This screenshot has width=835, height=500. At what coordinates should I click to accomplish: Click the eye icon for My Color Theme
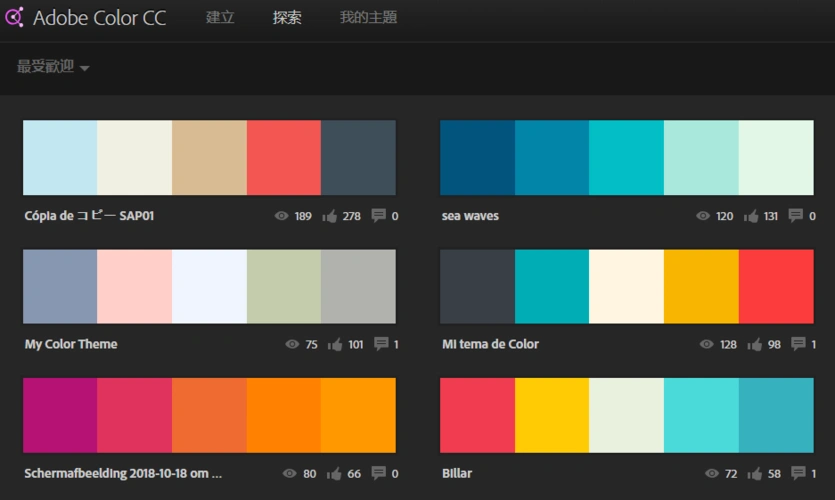tap(292, 344)
